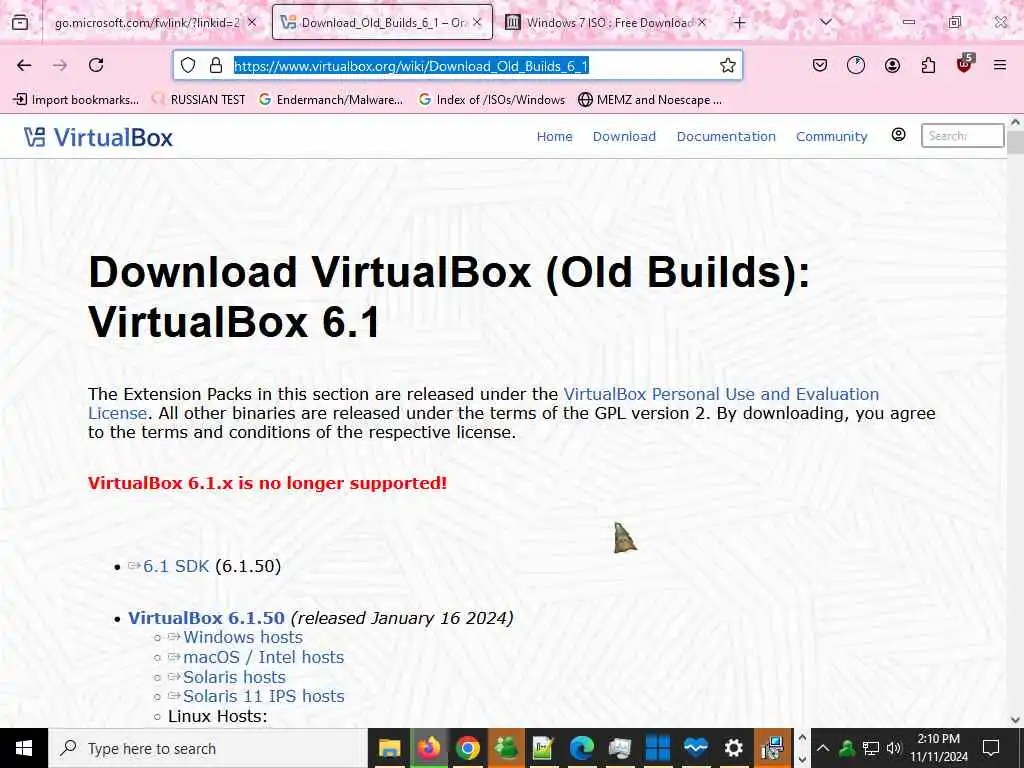Open the Windows Start menu
Screen dimensions: 1024x768
pyautogui.click(x=24, y=748)
